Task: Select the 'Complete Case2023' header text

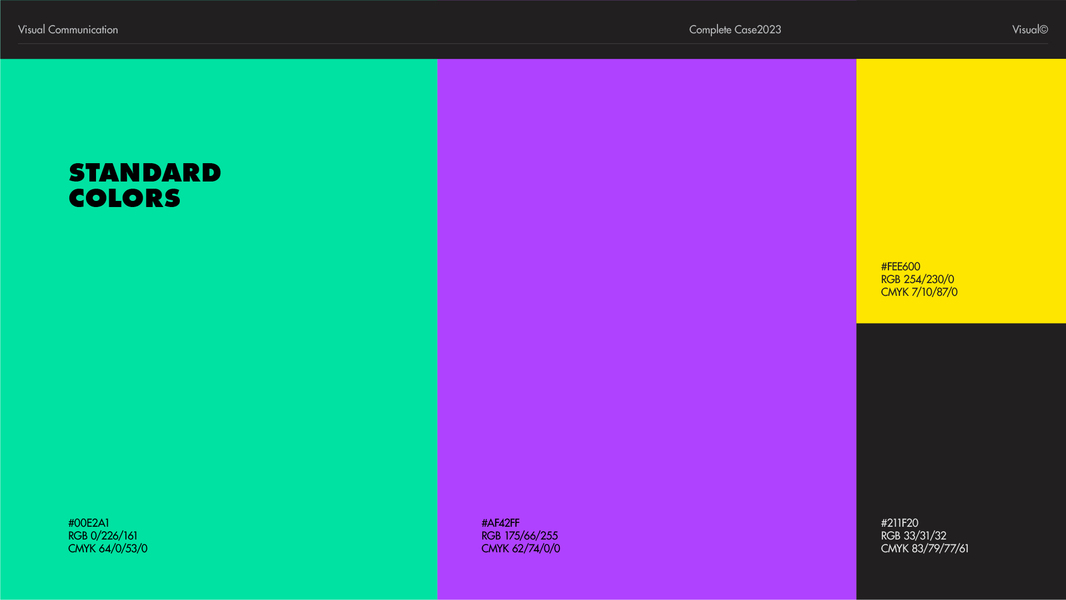Action: (x=735, y=29)
